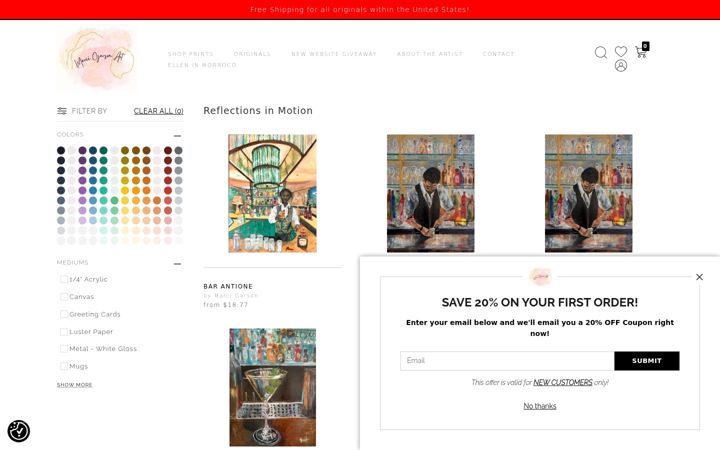Open the user account icon
This screenshot has height=450, width=720.
(621, 66)
